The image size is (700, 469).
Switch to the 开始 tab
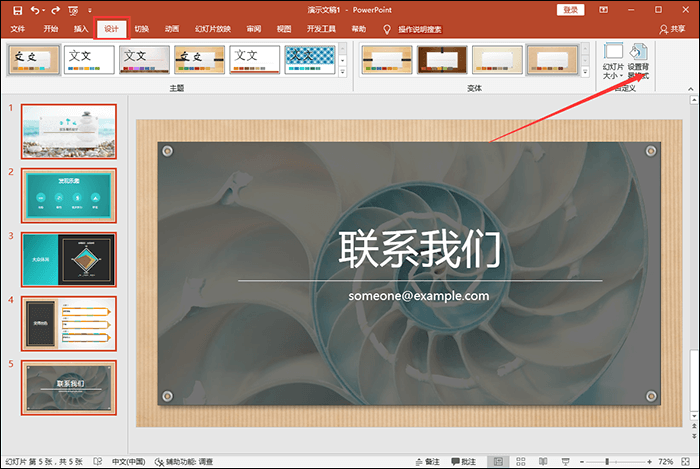click(51, 29)
